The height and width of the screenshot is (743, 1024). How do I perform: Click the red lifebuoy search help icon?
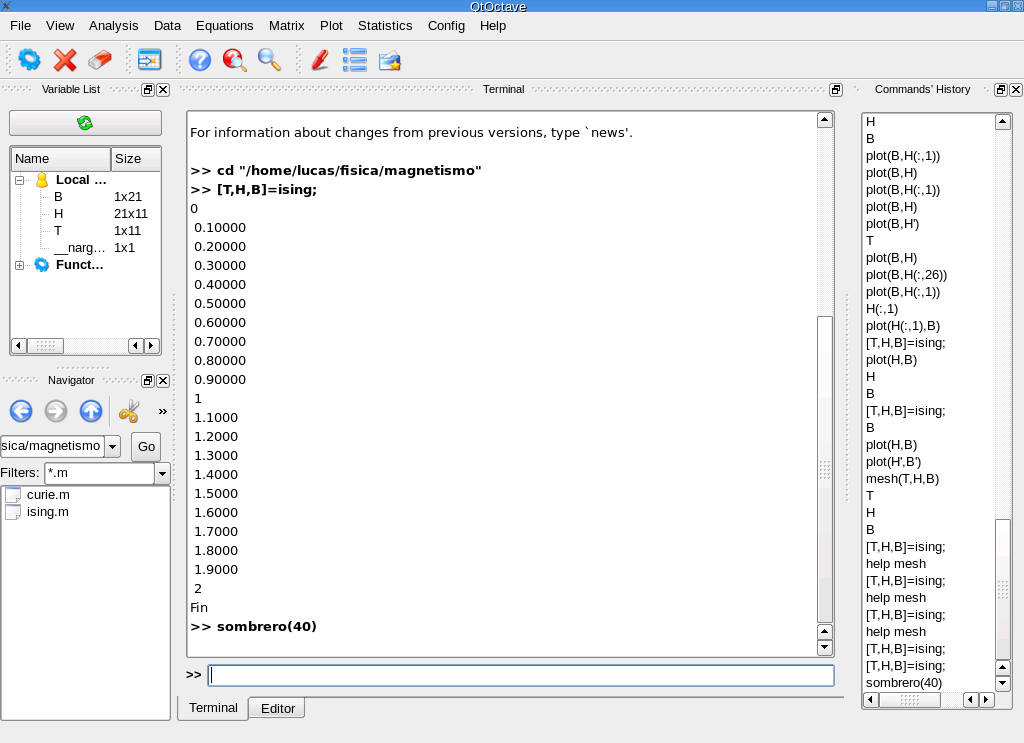(x=234, y=60)
